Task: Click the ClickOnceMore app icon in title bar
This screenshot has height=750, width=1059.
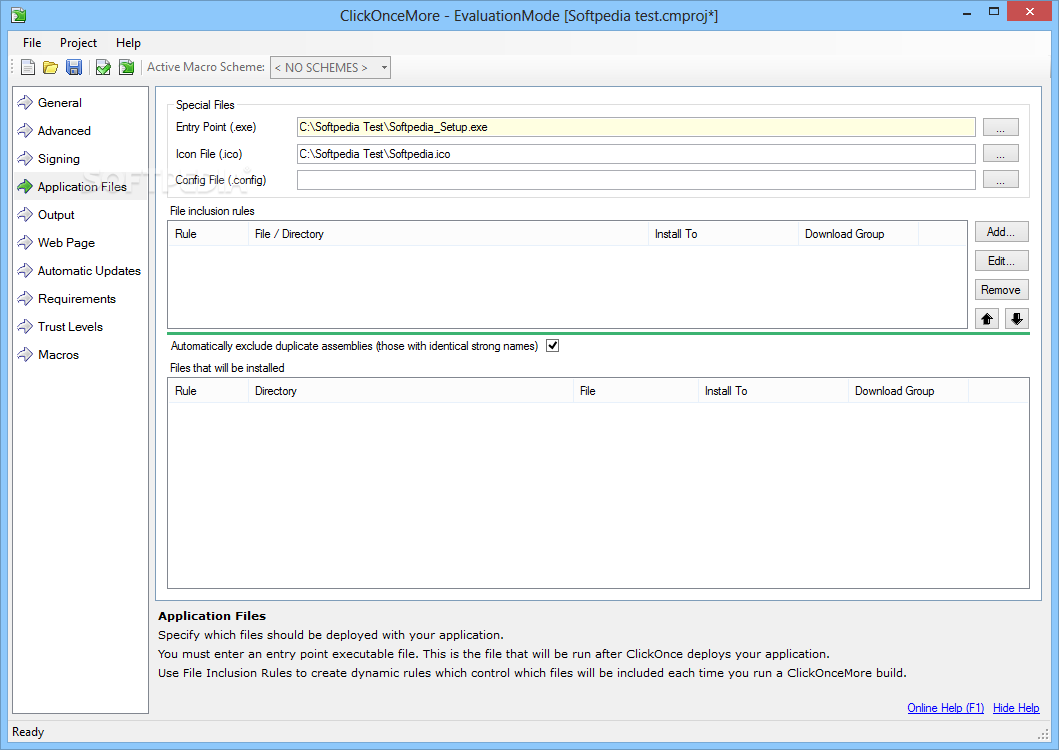Action: (x=19, y=15)
